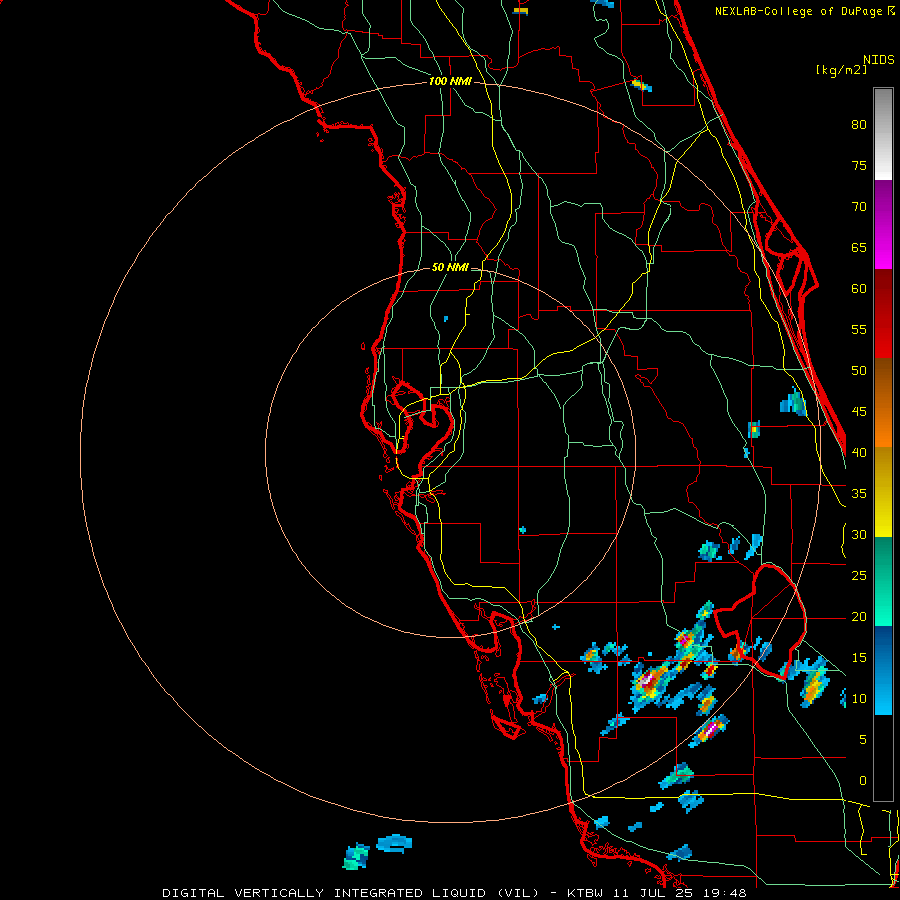Pick the brown-orange segment of the color bar
Viewport: 900px width, 900px height.
coord(883,403)
